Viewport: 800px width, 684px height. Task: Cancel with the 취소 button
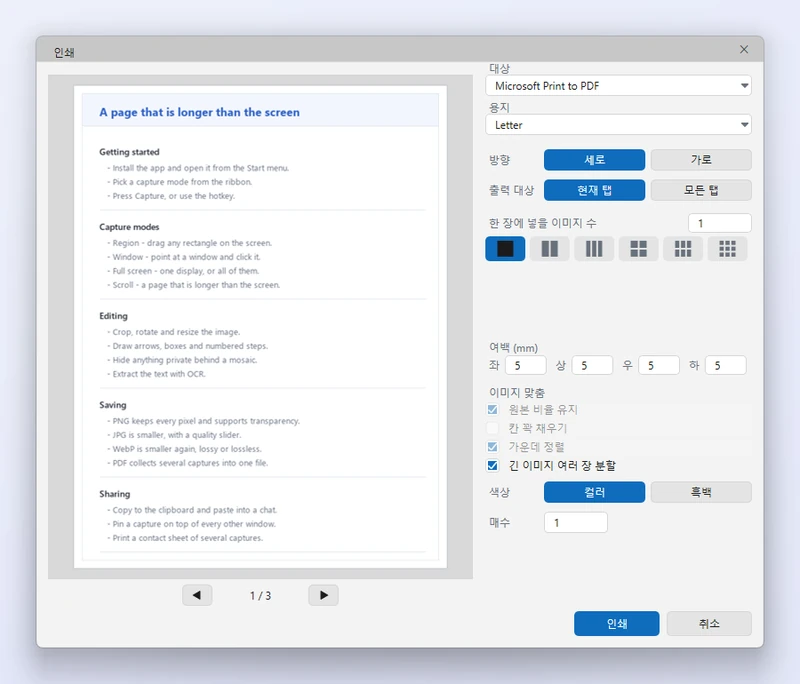click(x=709, y=623)
